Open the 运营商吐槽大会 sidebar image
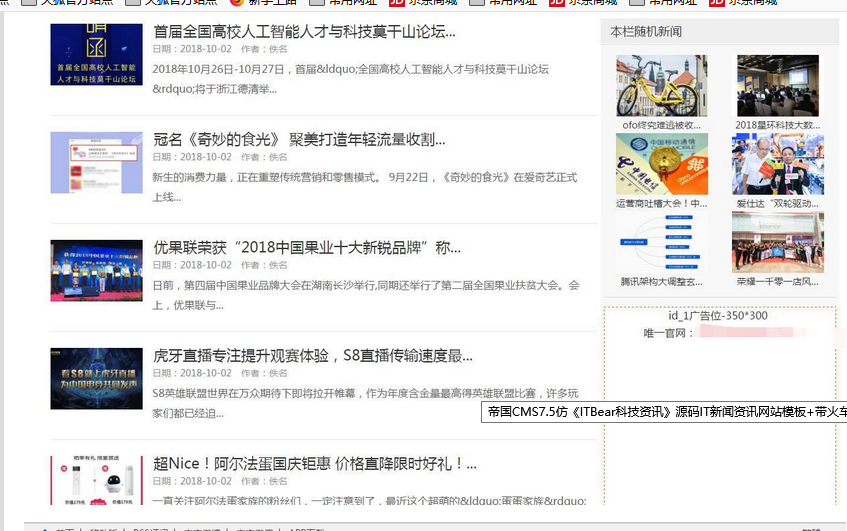The height and width of the screenshot is (531, 847). [x=662, y=164]
